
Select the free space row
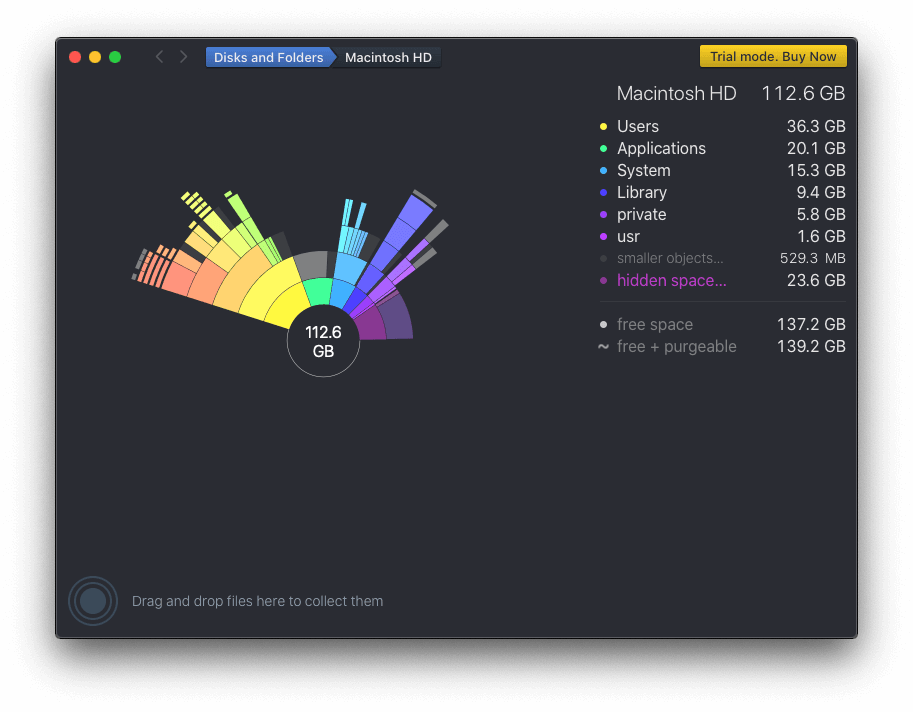click(x=654, y=325)
